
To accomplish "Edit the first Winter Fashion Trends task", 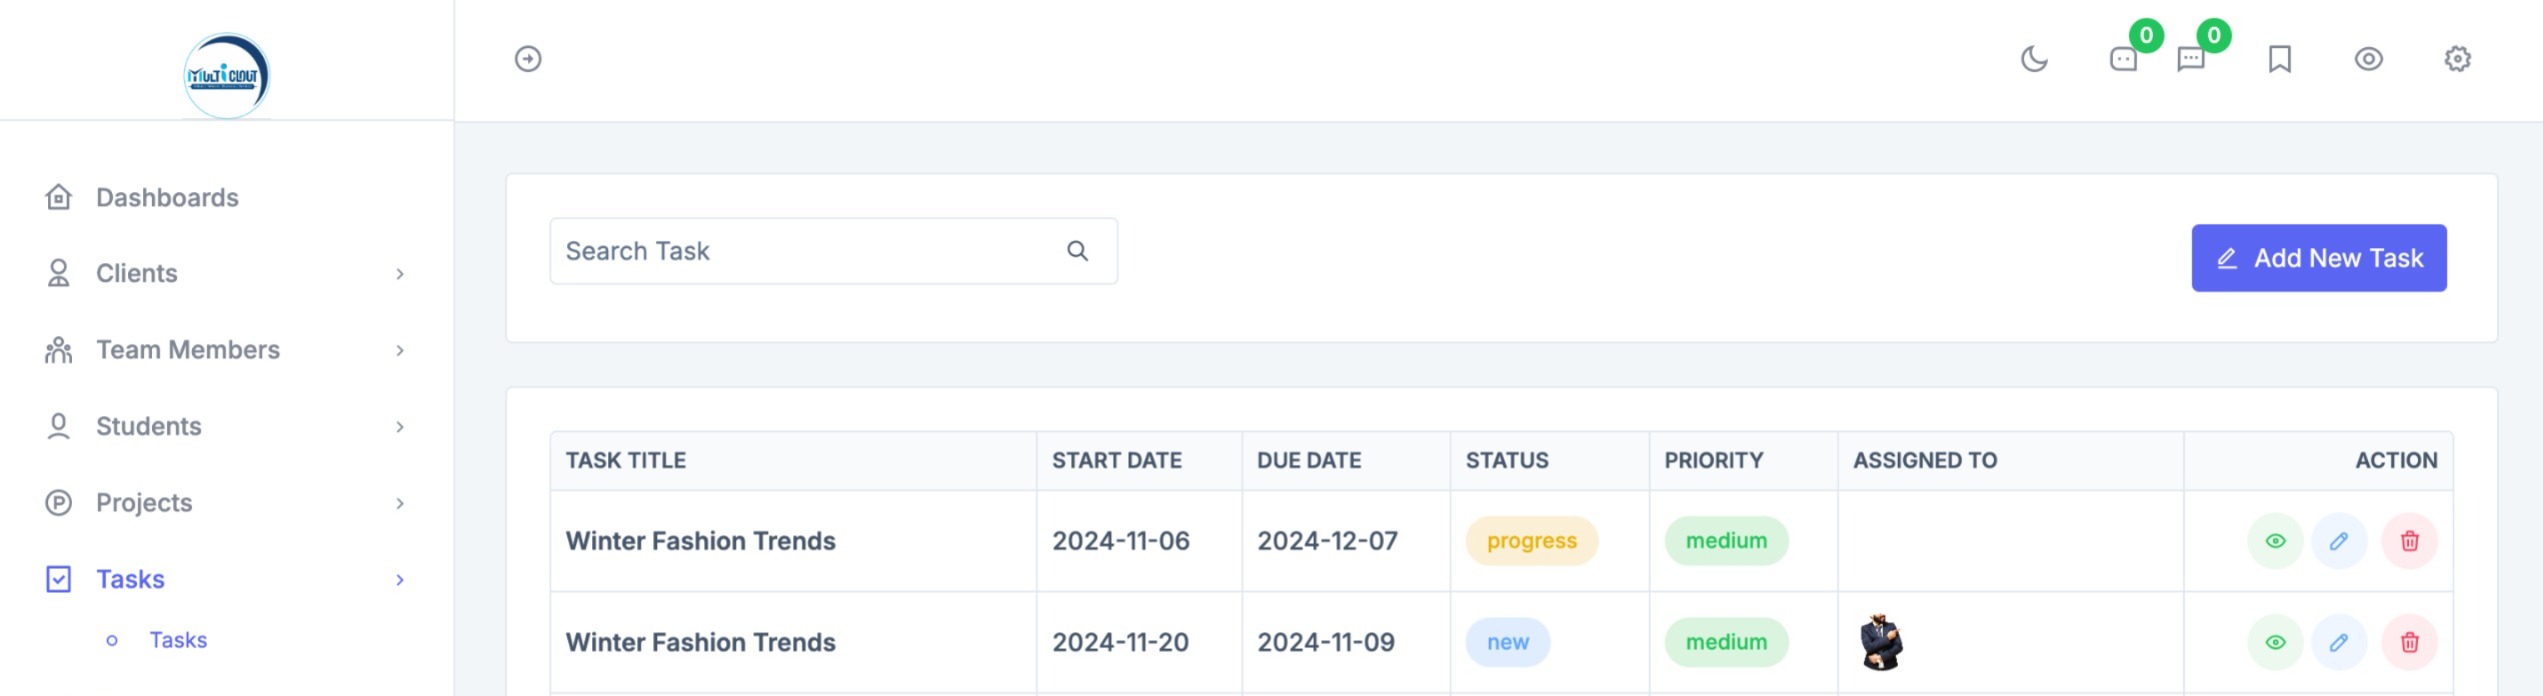I will [x=2338, y=541].
